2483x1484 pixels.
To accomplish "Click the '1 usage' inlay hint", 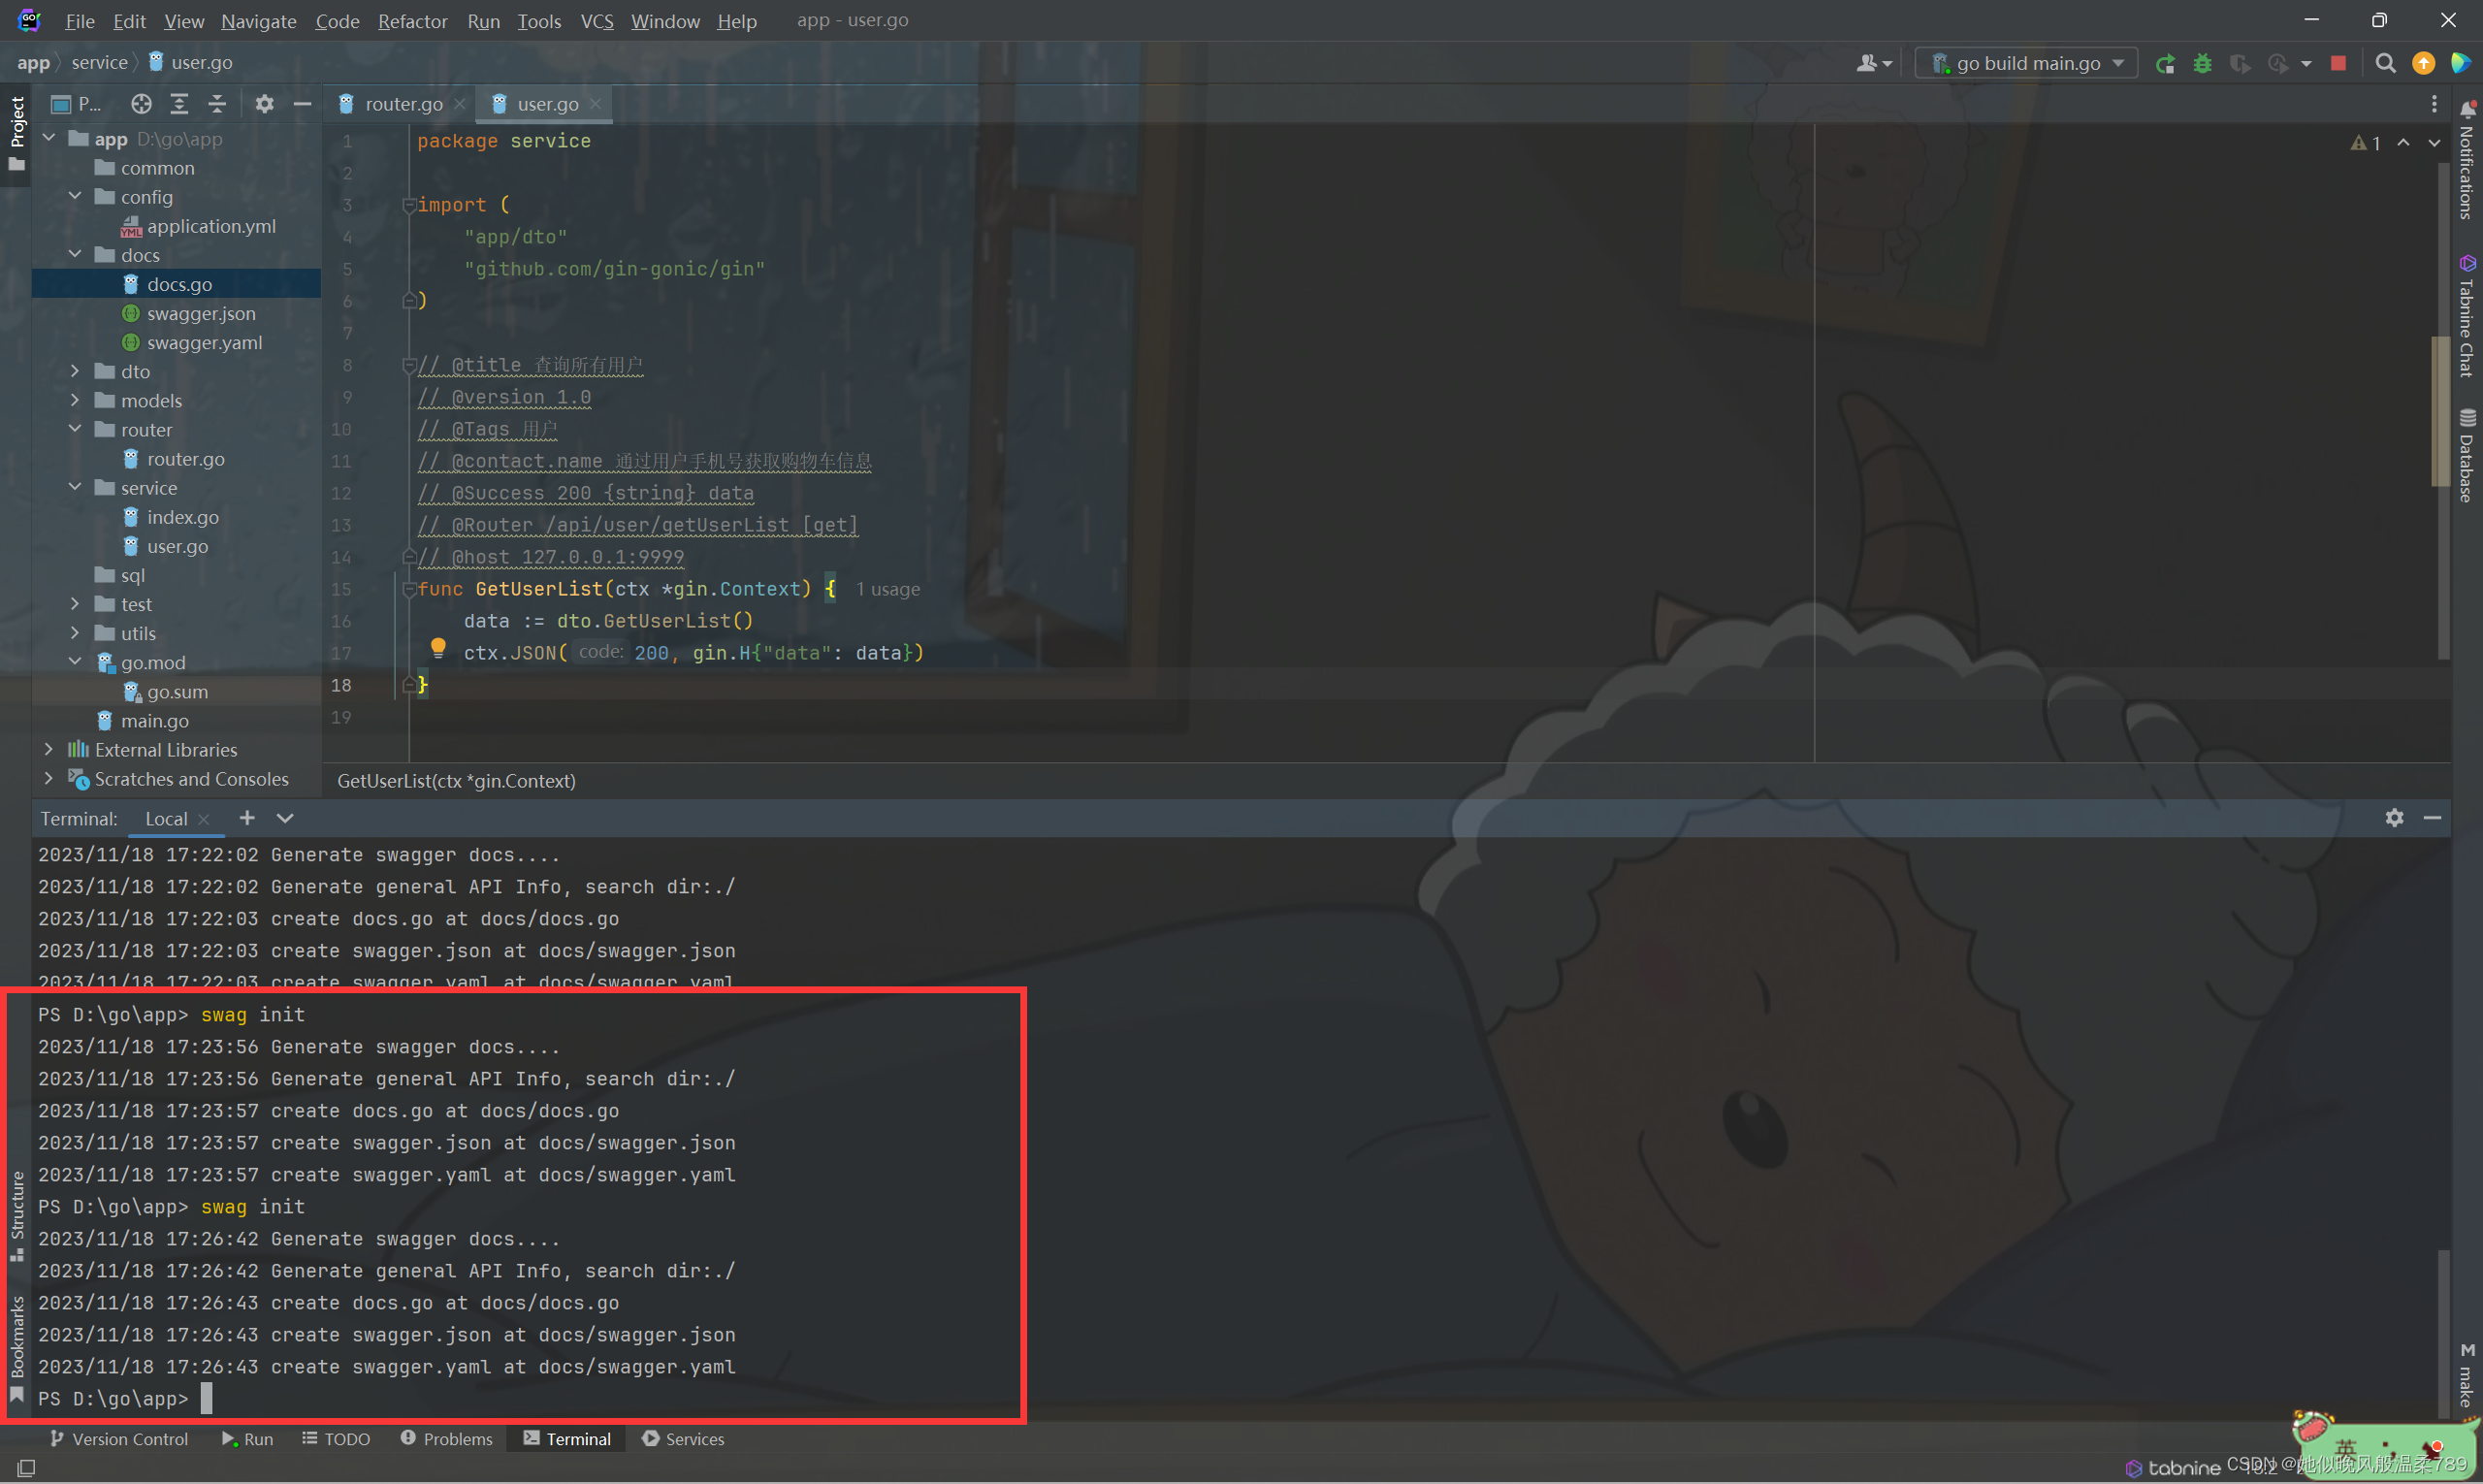I will coord(887,590).
